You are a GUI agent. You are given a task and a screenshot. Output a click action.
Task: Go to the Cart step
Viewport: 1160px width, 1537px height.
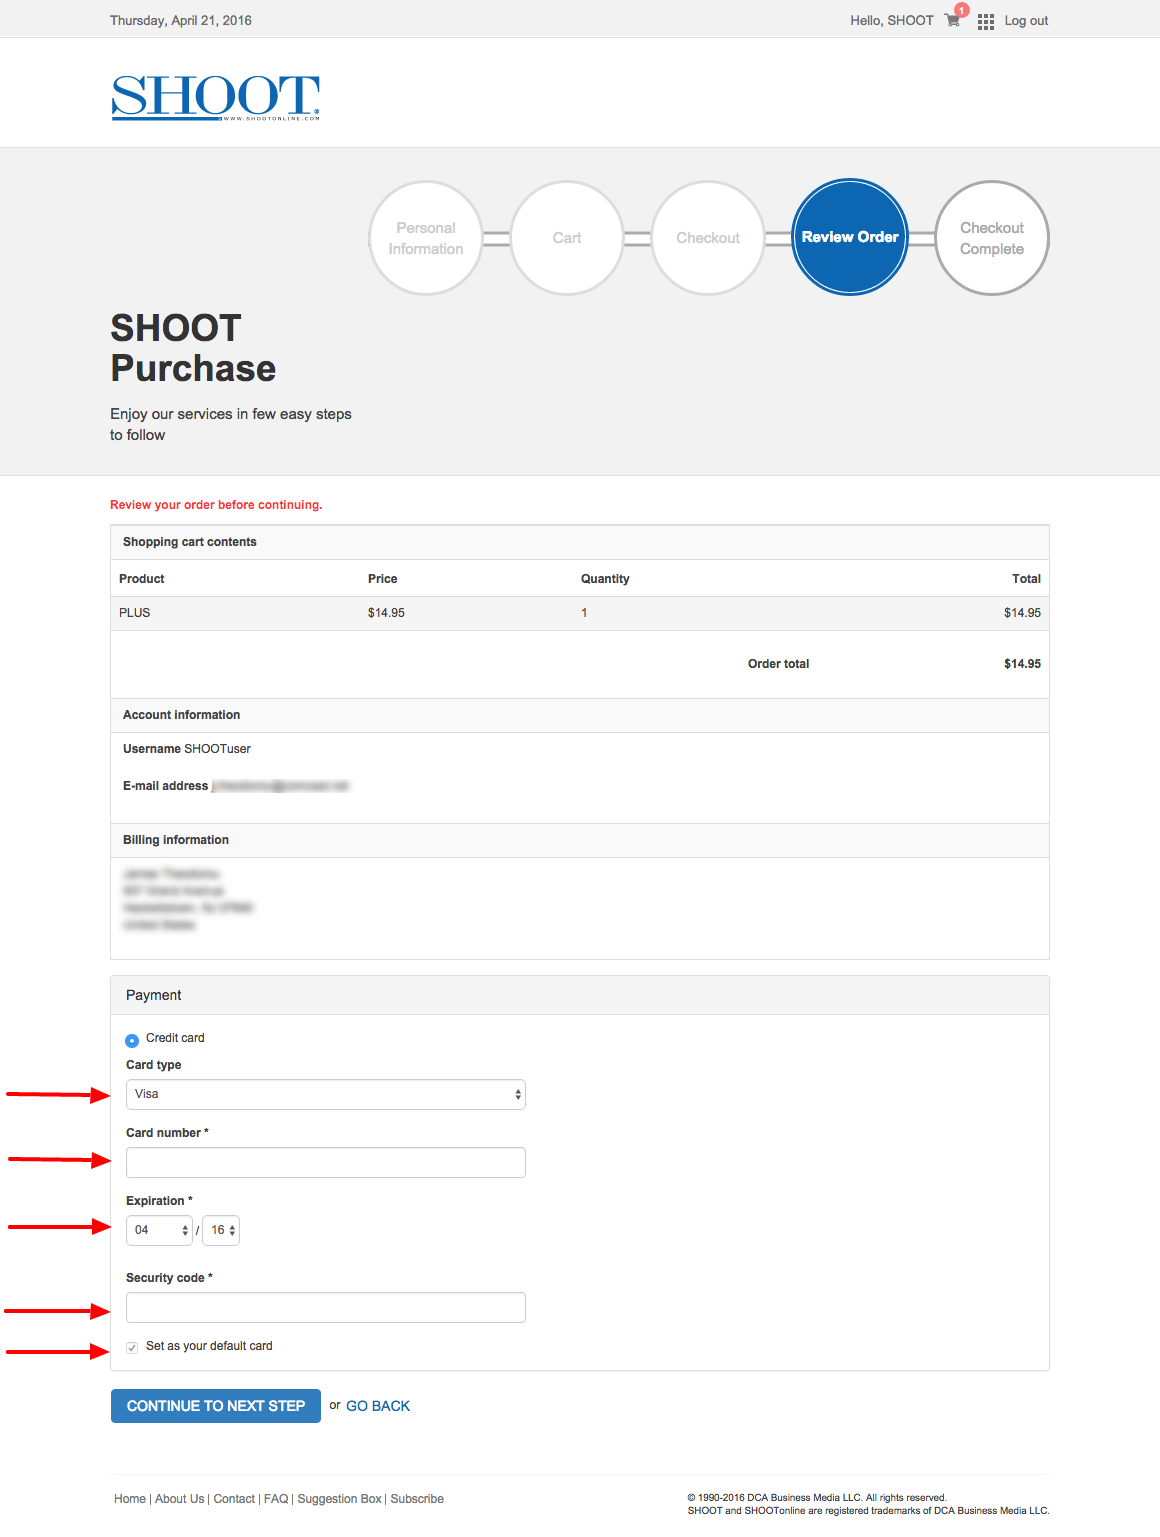click(567, 238)
